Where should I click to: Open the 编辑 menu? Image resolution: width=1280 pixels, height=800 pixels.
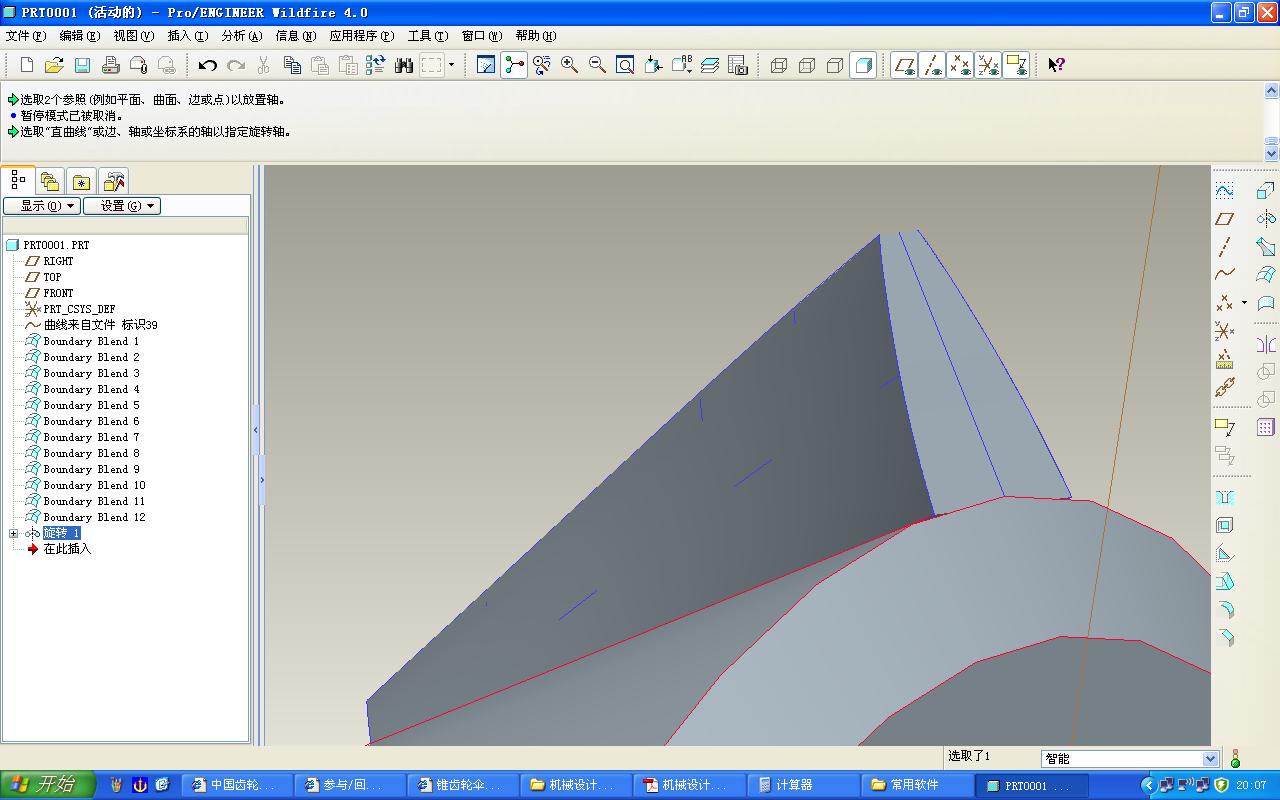[x=80, y=36]
